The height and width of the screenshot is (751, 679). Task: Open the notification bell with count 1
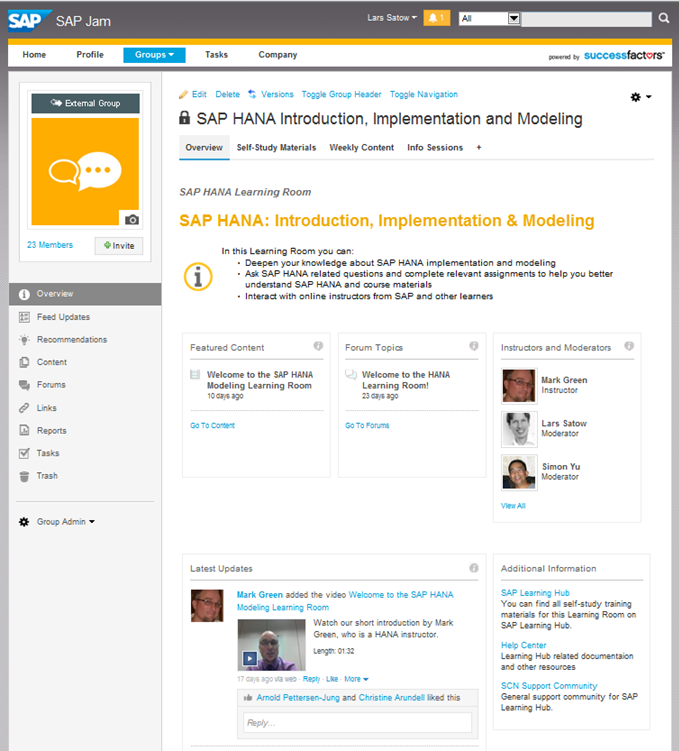point(436,18)
